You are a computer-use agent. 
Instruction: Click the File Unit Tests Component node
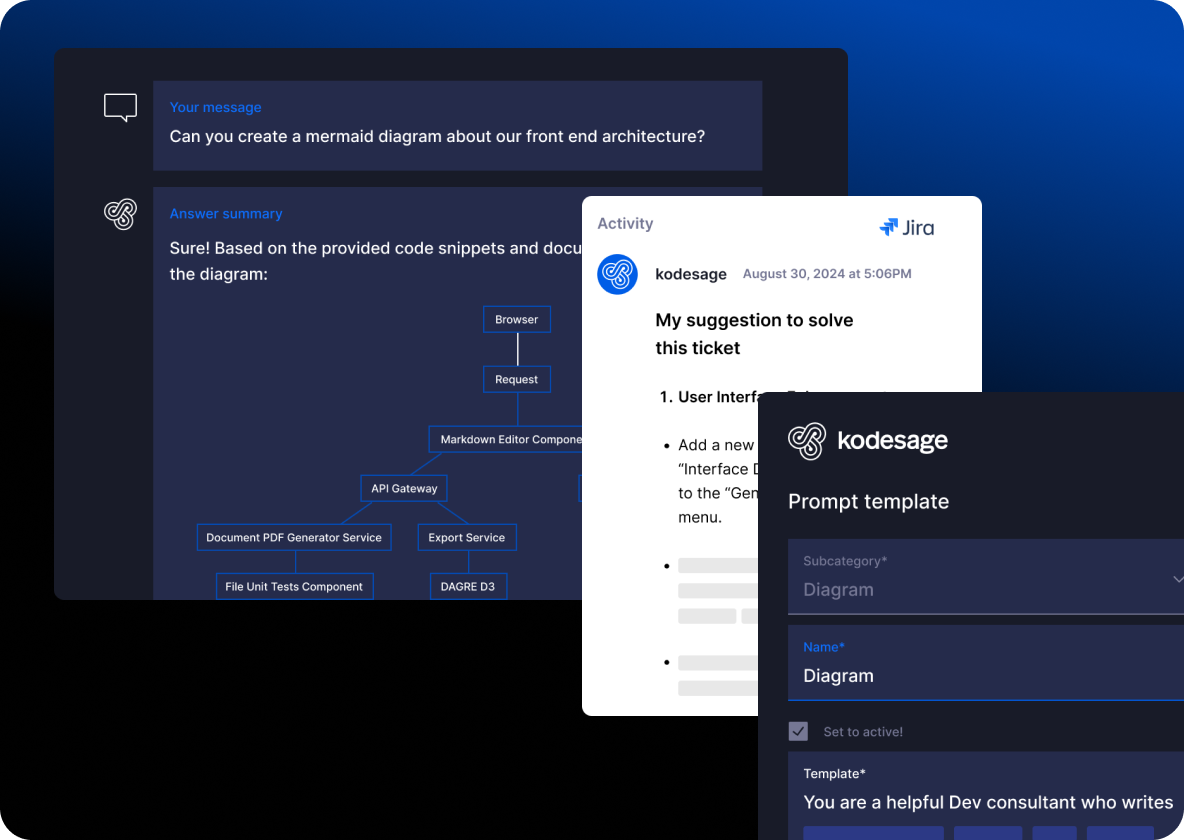[294, 586]
